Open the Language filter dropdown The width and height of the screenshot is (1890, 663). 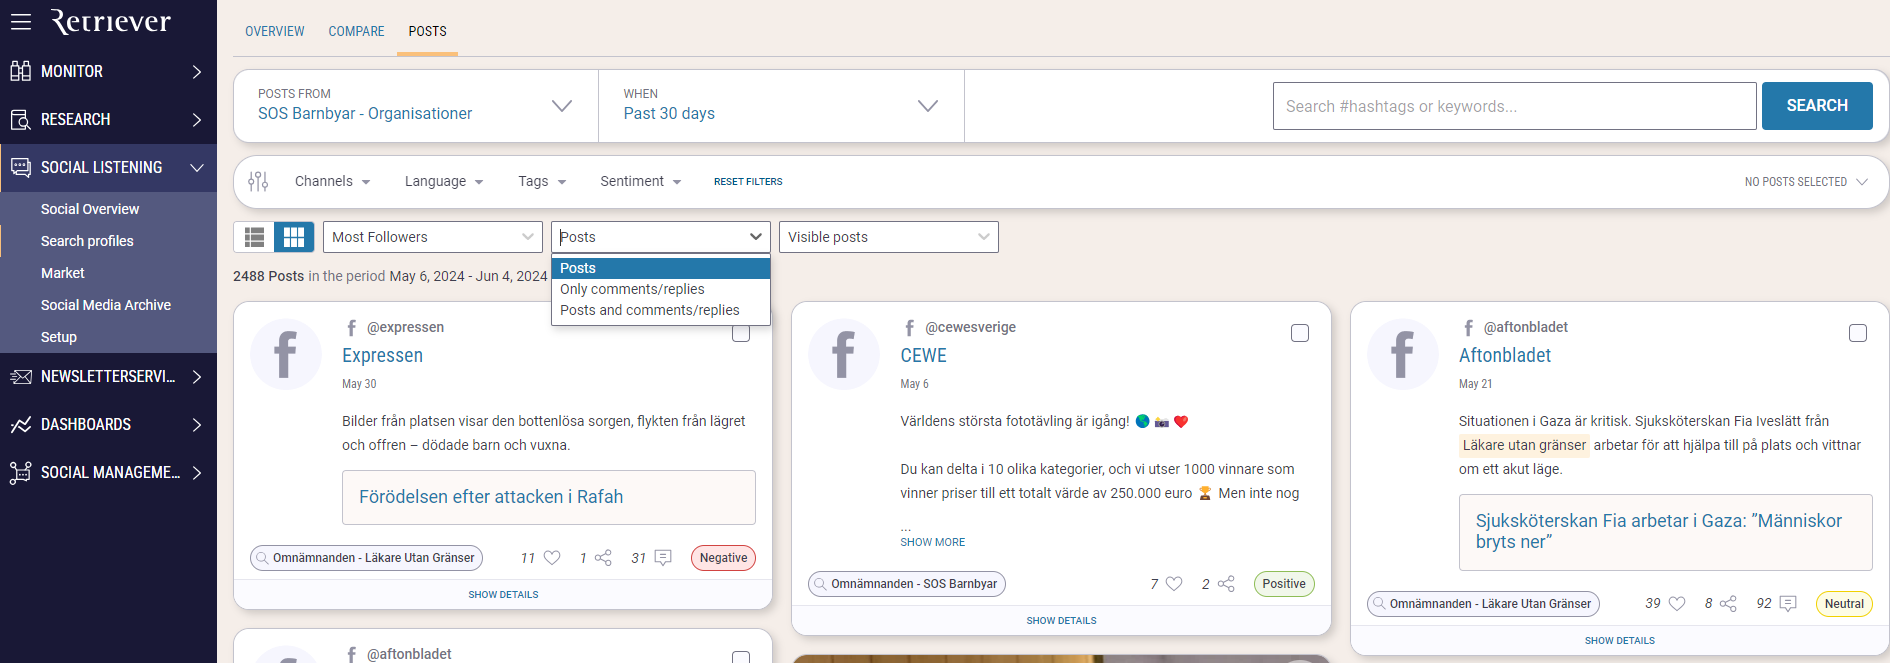[x=444, y=181]
